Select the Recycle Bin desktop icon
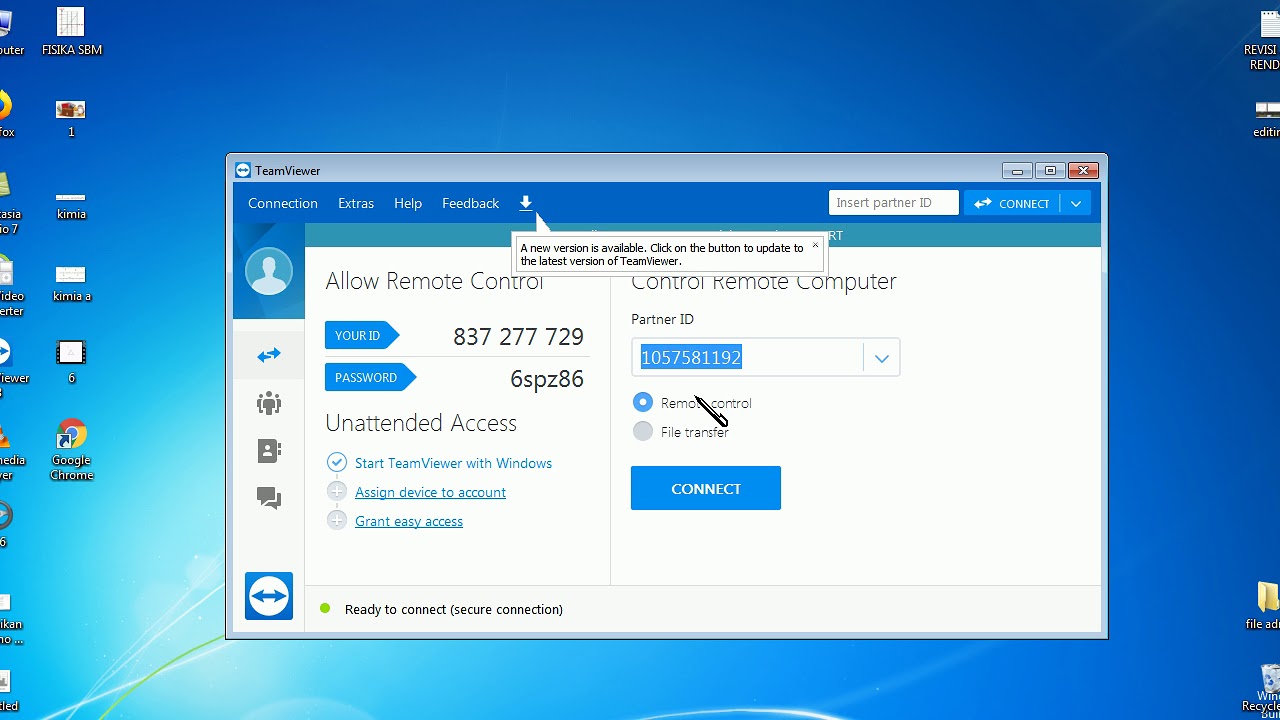1280x720 pixels. (x=1267, y=686)
